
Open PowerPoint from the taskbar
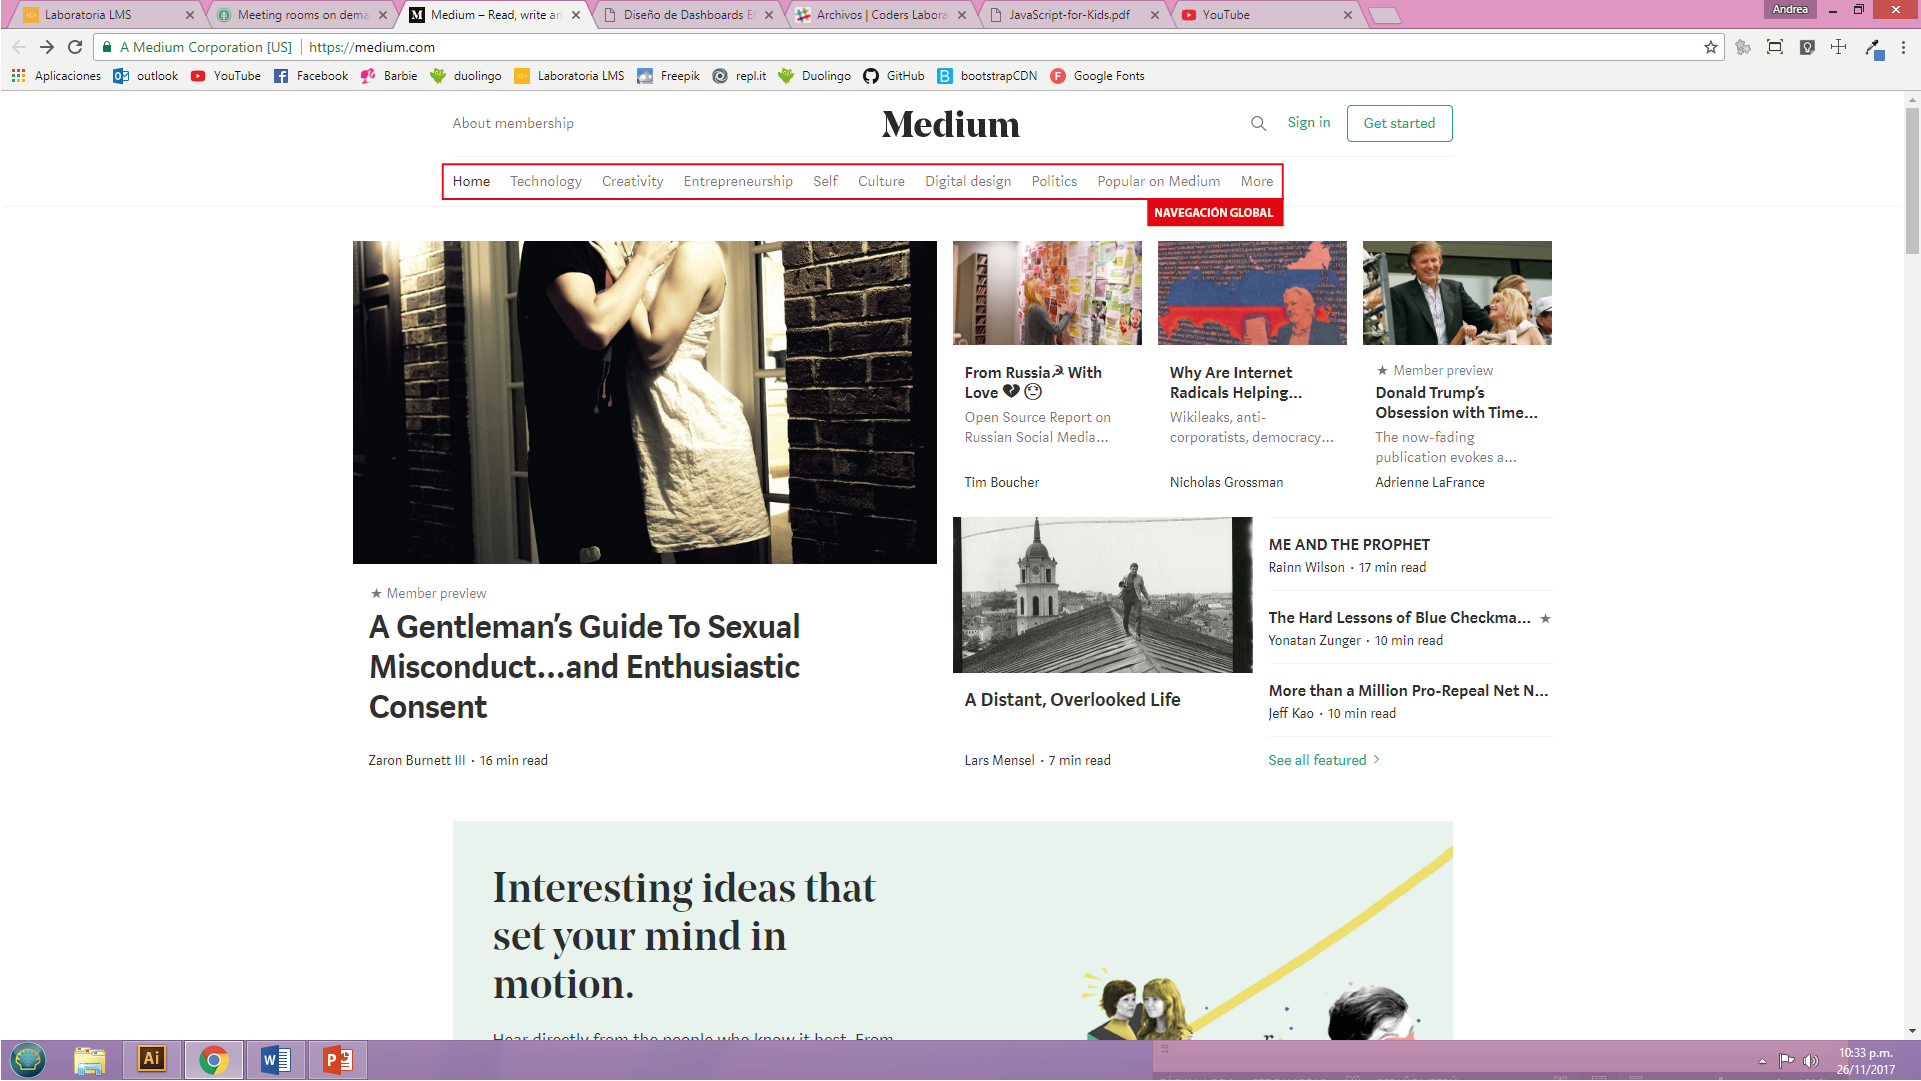pos(338,1059)
